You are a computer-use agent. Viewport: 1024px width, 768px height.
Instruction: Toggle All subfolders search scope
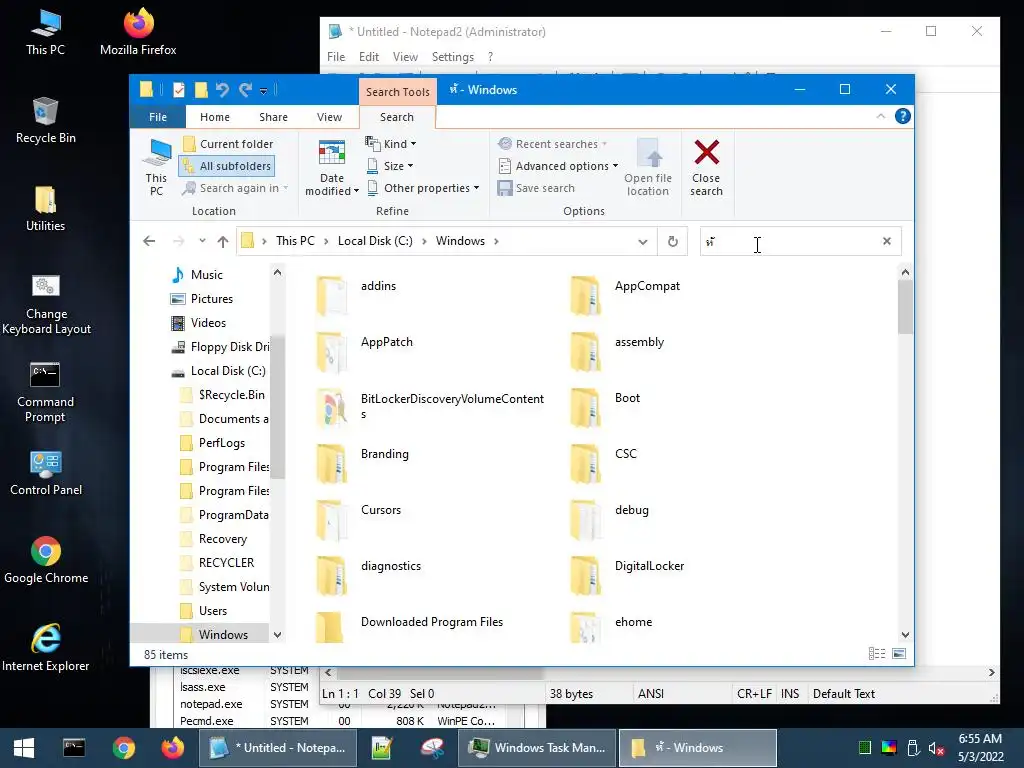pyautogui.click(x=227, y=166)
